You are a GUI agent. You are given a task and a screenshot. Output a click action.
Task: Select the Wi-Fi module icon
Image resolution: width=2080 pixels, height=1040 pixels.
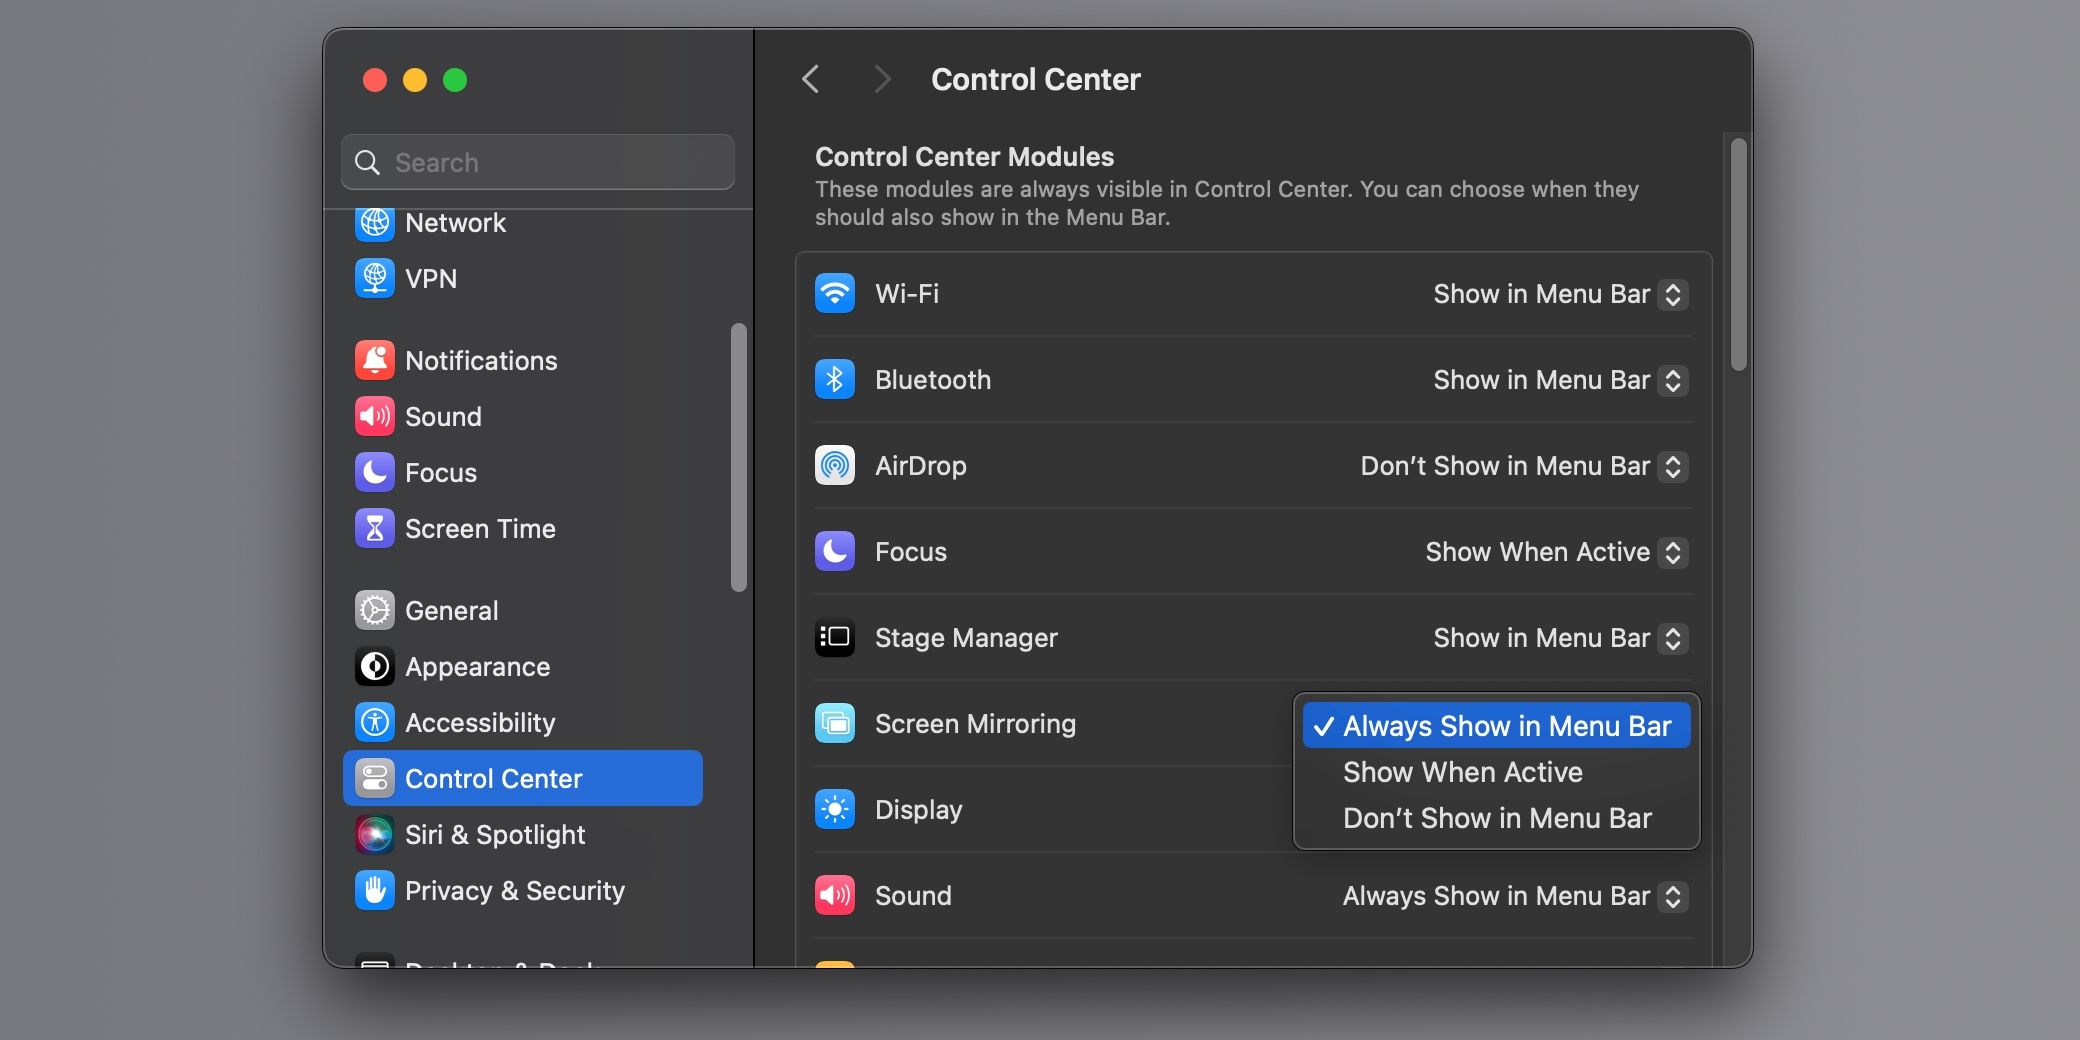point(835,293)
